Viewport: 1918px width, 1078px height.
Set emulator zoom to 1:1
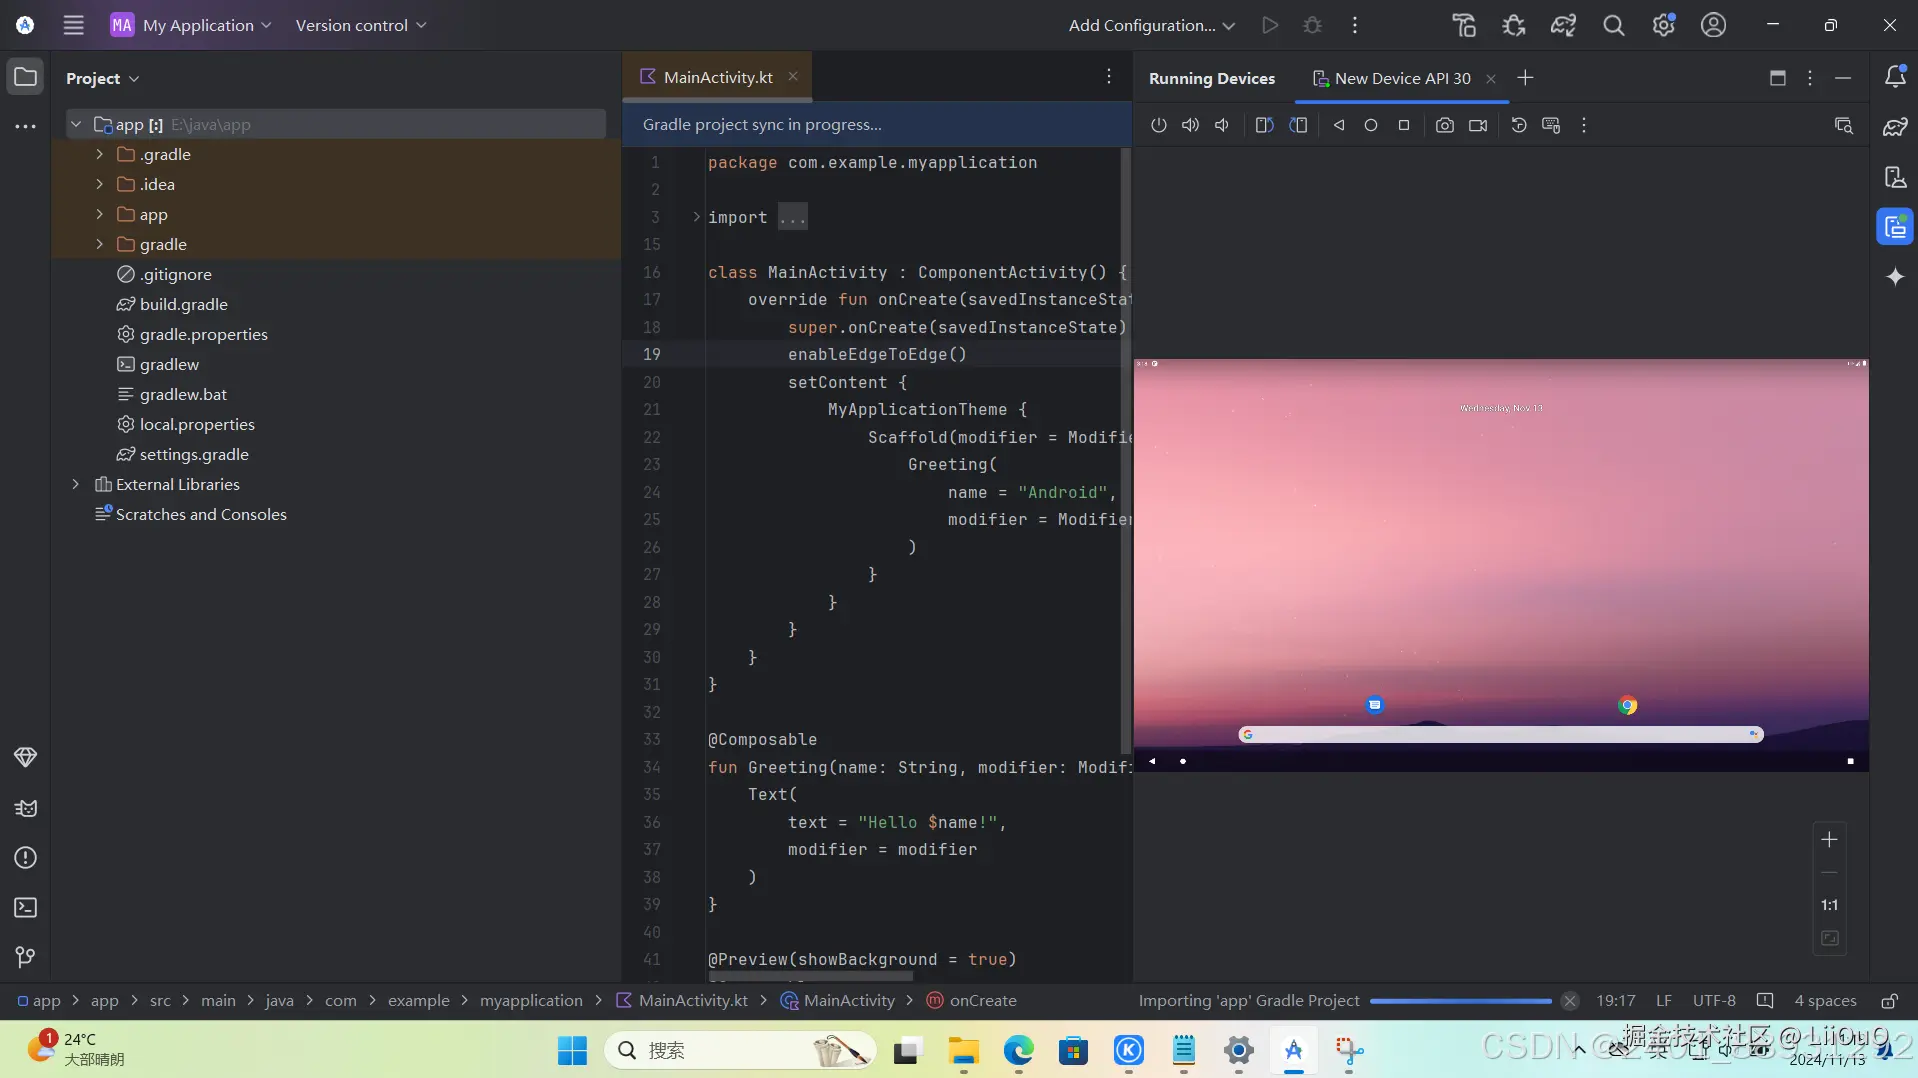1829,906
